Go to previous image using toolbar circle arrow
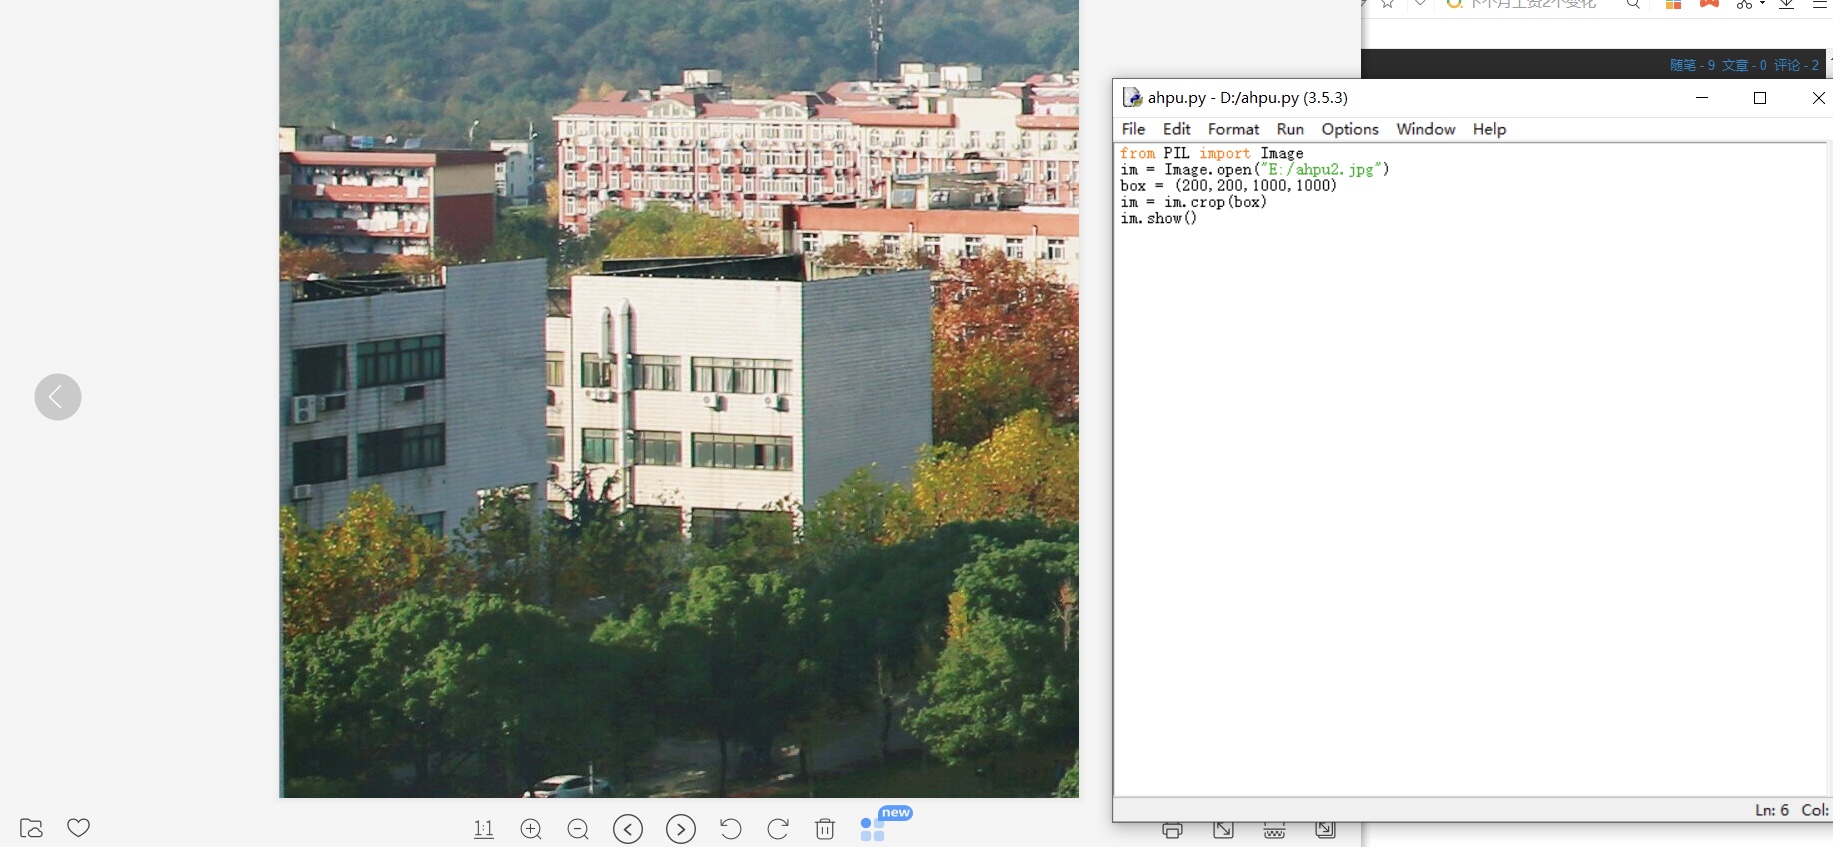 tap(628, 829)
